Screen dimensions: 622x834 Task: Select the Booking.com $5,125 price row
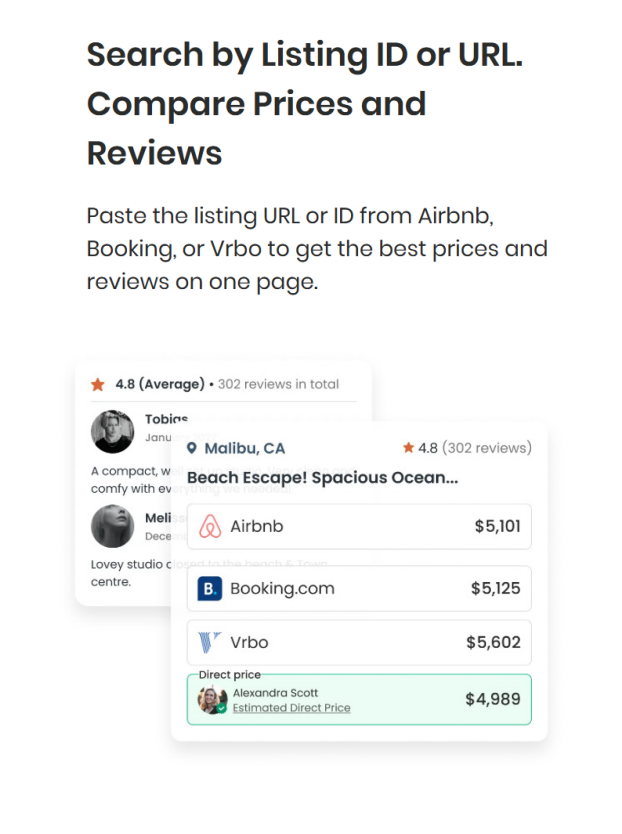[x=359, y=588]
